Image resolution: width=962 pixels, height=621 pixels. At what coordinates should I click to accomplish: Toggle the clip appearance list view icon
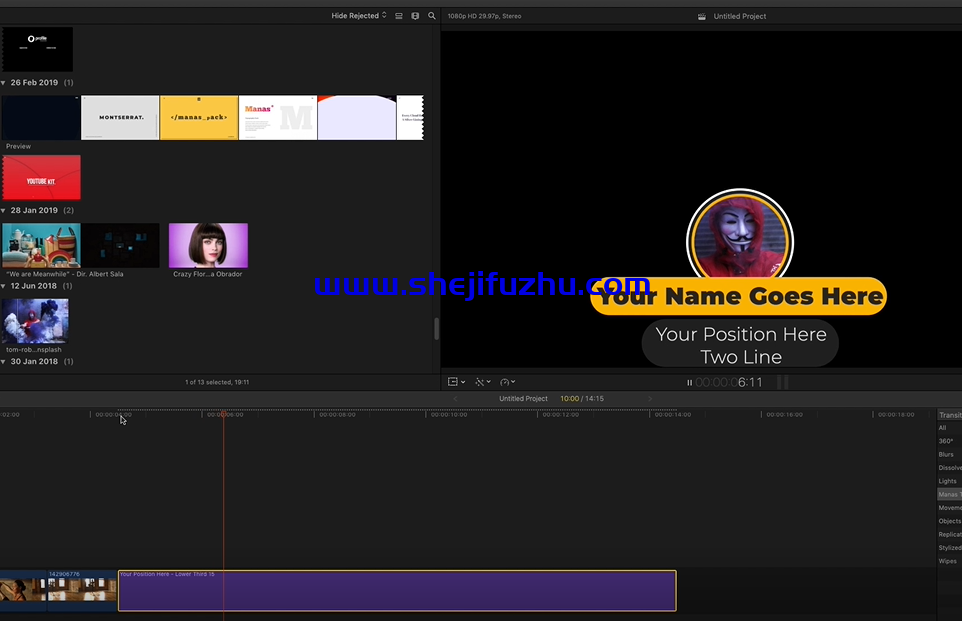pos(399,16)
